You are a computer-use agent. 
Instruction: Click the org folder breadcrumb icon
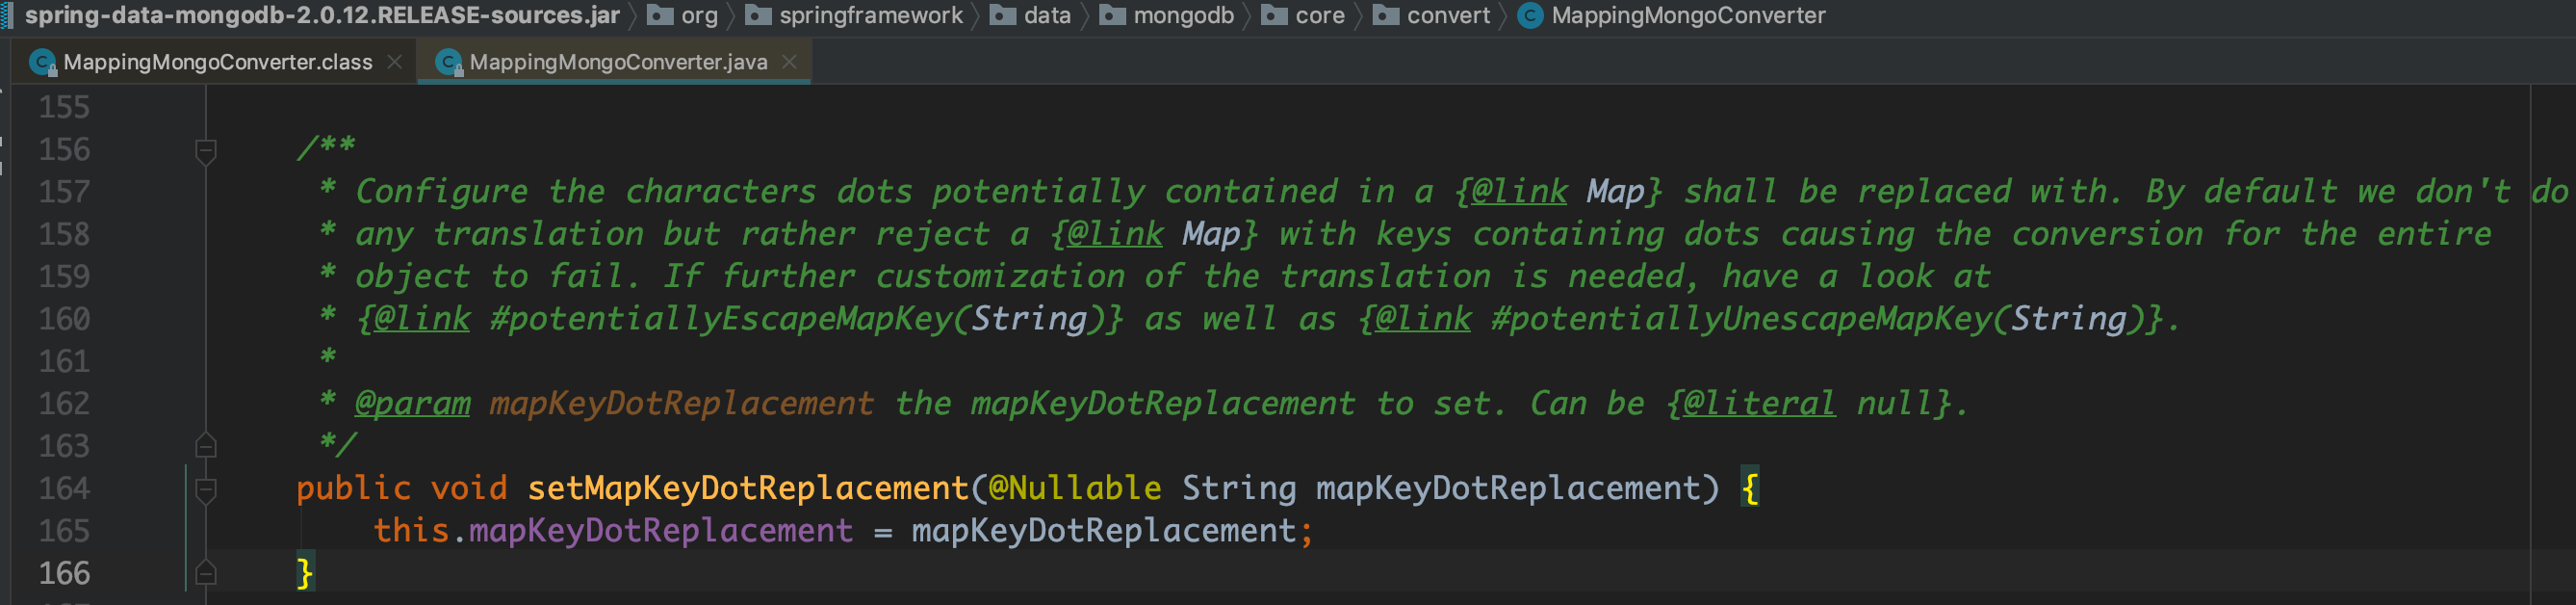[x=660, y=15]
